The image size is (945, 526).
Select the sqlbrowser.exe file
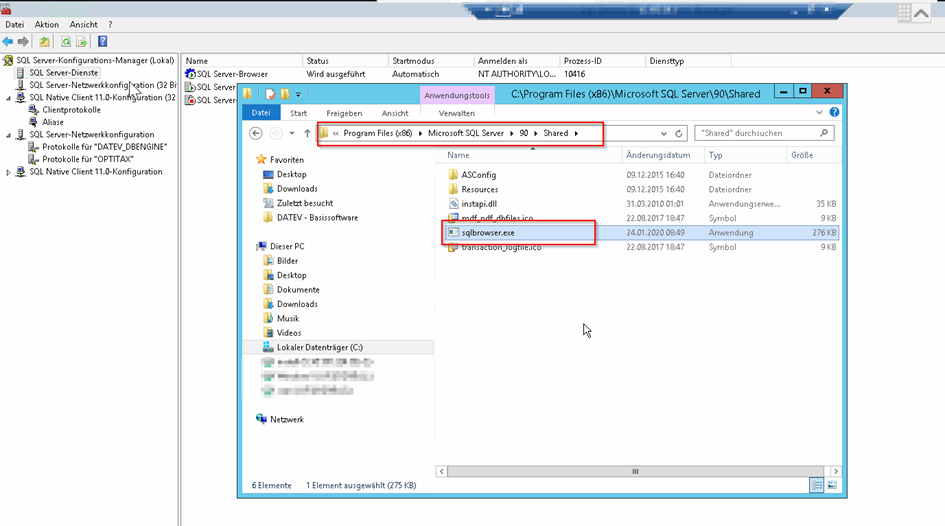(x=486, y=233)
